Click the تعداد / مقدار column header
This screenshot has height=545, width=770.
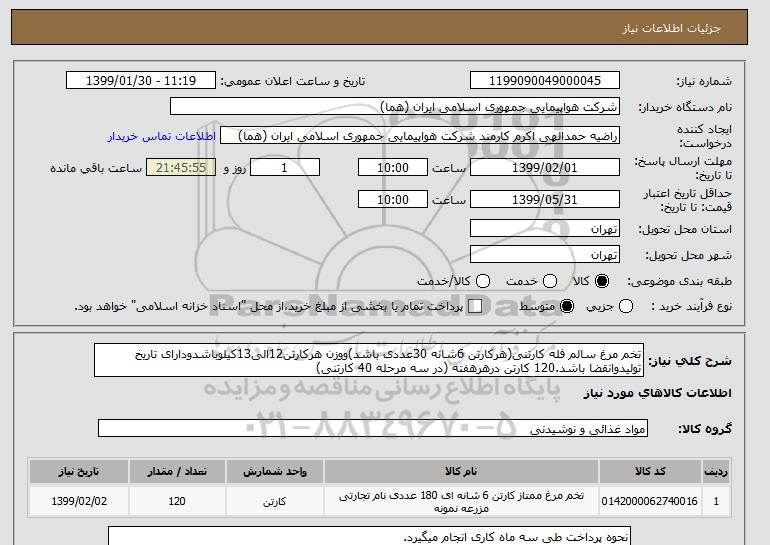pos(177,471)
